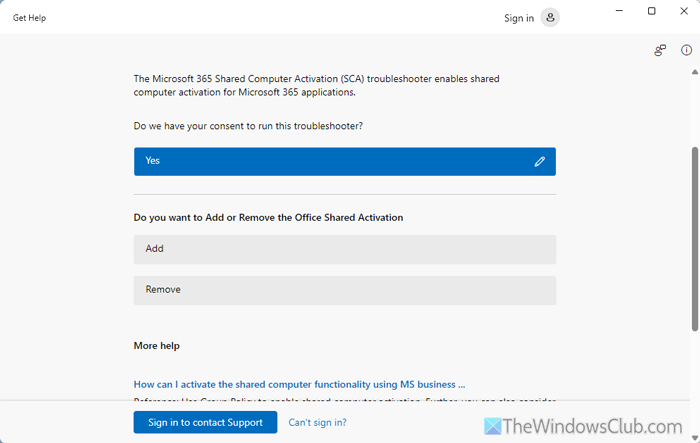The image size is (700, 443).
Task: Maximize the Get Help window
Action: [652, 11]
